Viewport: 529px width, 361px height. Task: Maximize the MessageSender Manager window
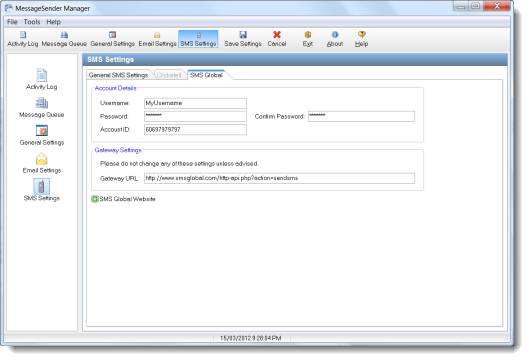476,6
